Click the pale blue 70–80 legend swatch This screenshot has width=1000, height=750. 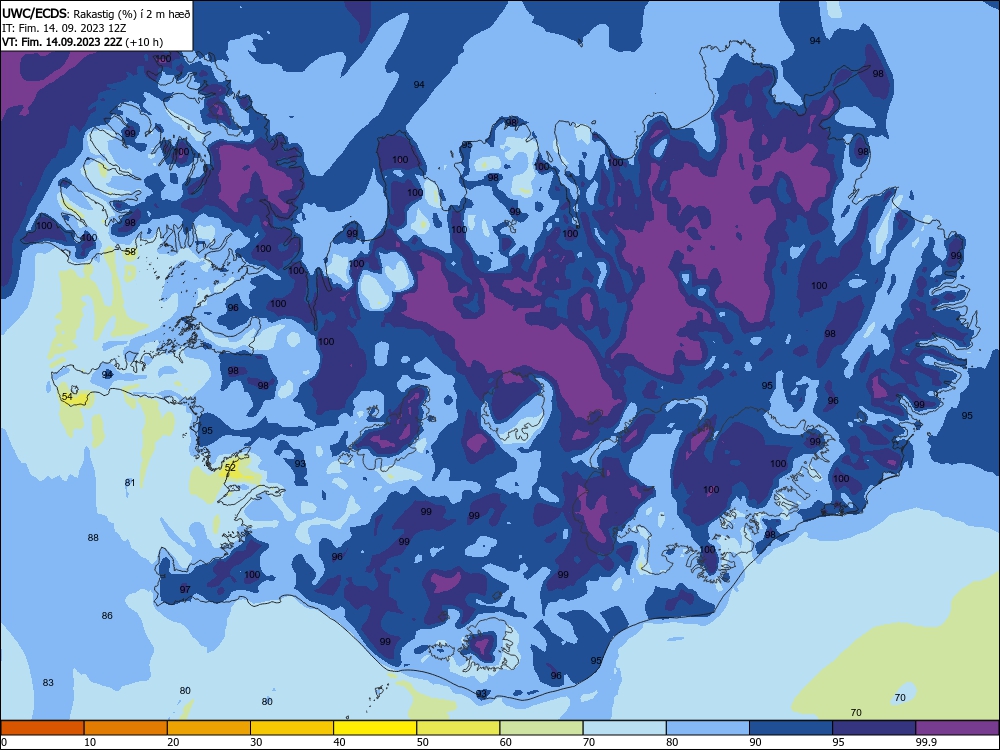pyautogui.click(x=625, y=728)
